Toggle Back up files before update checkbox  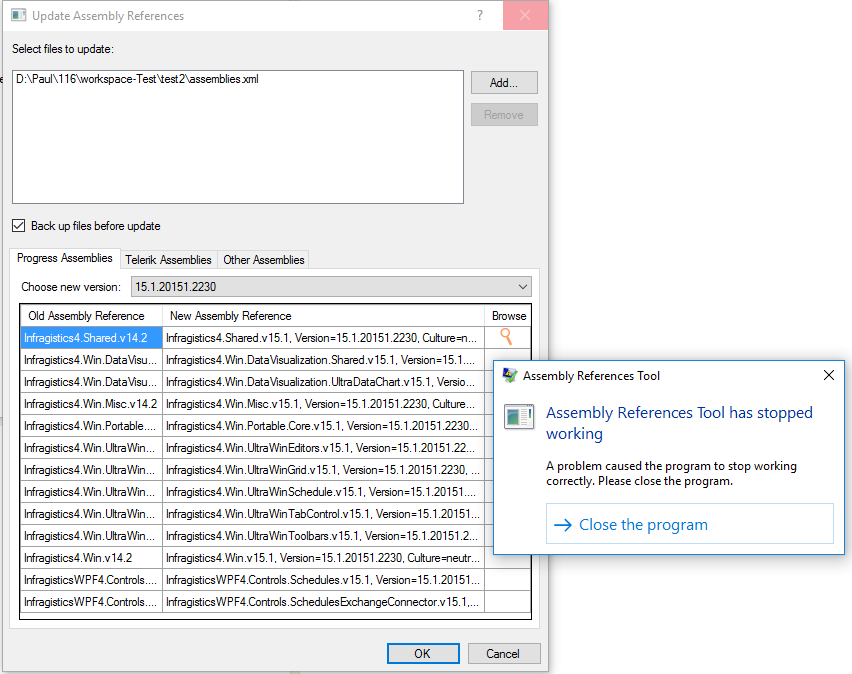pos(19,226)
